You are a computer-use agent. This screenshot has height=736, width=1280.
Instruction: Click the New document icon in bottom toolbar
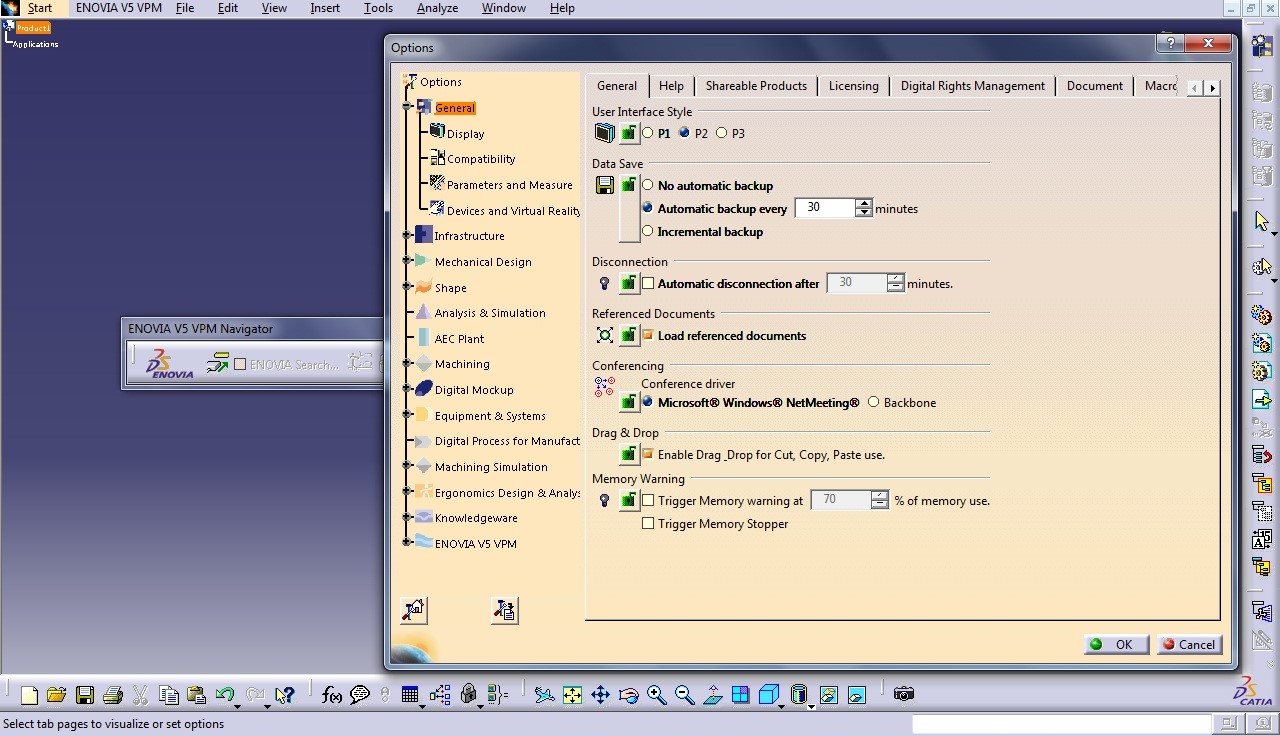(30, 694)
